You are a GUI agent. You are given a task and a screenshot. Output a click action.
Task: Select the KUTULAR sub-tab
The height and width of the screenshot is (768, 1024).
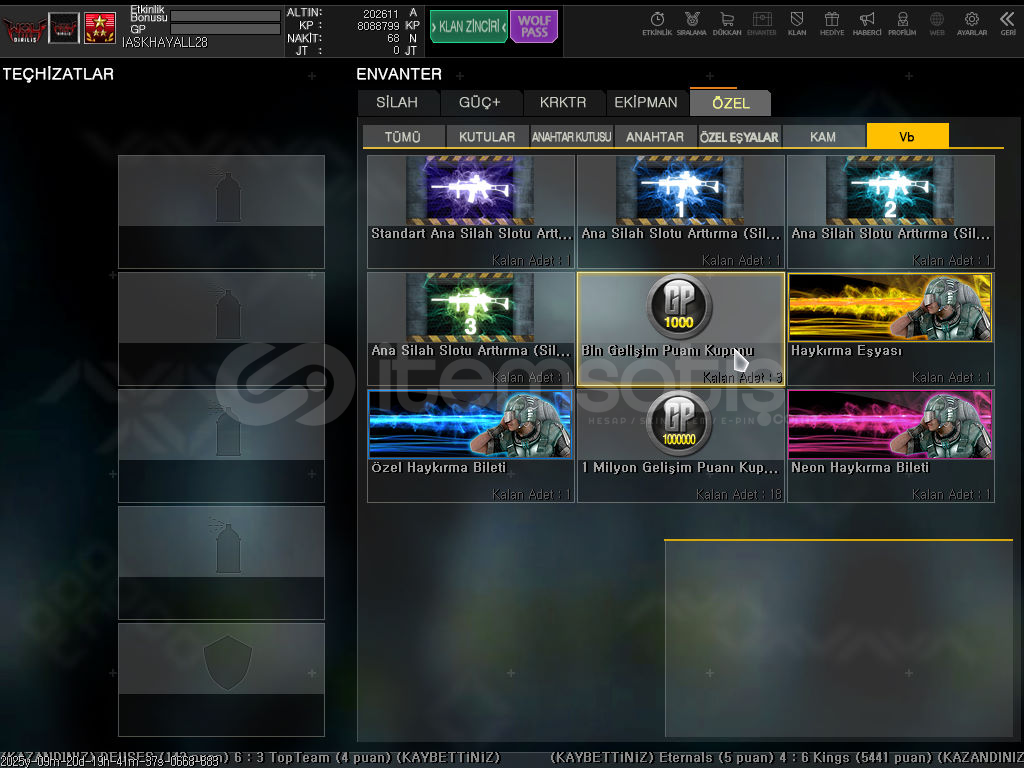[487, 137]
